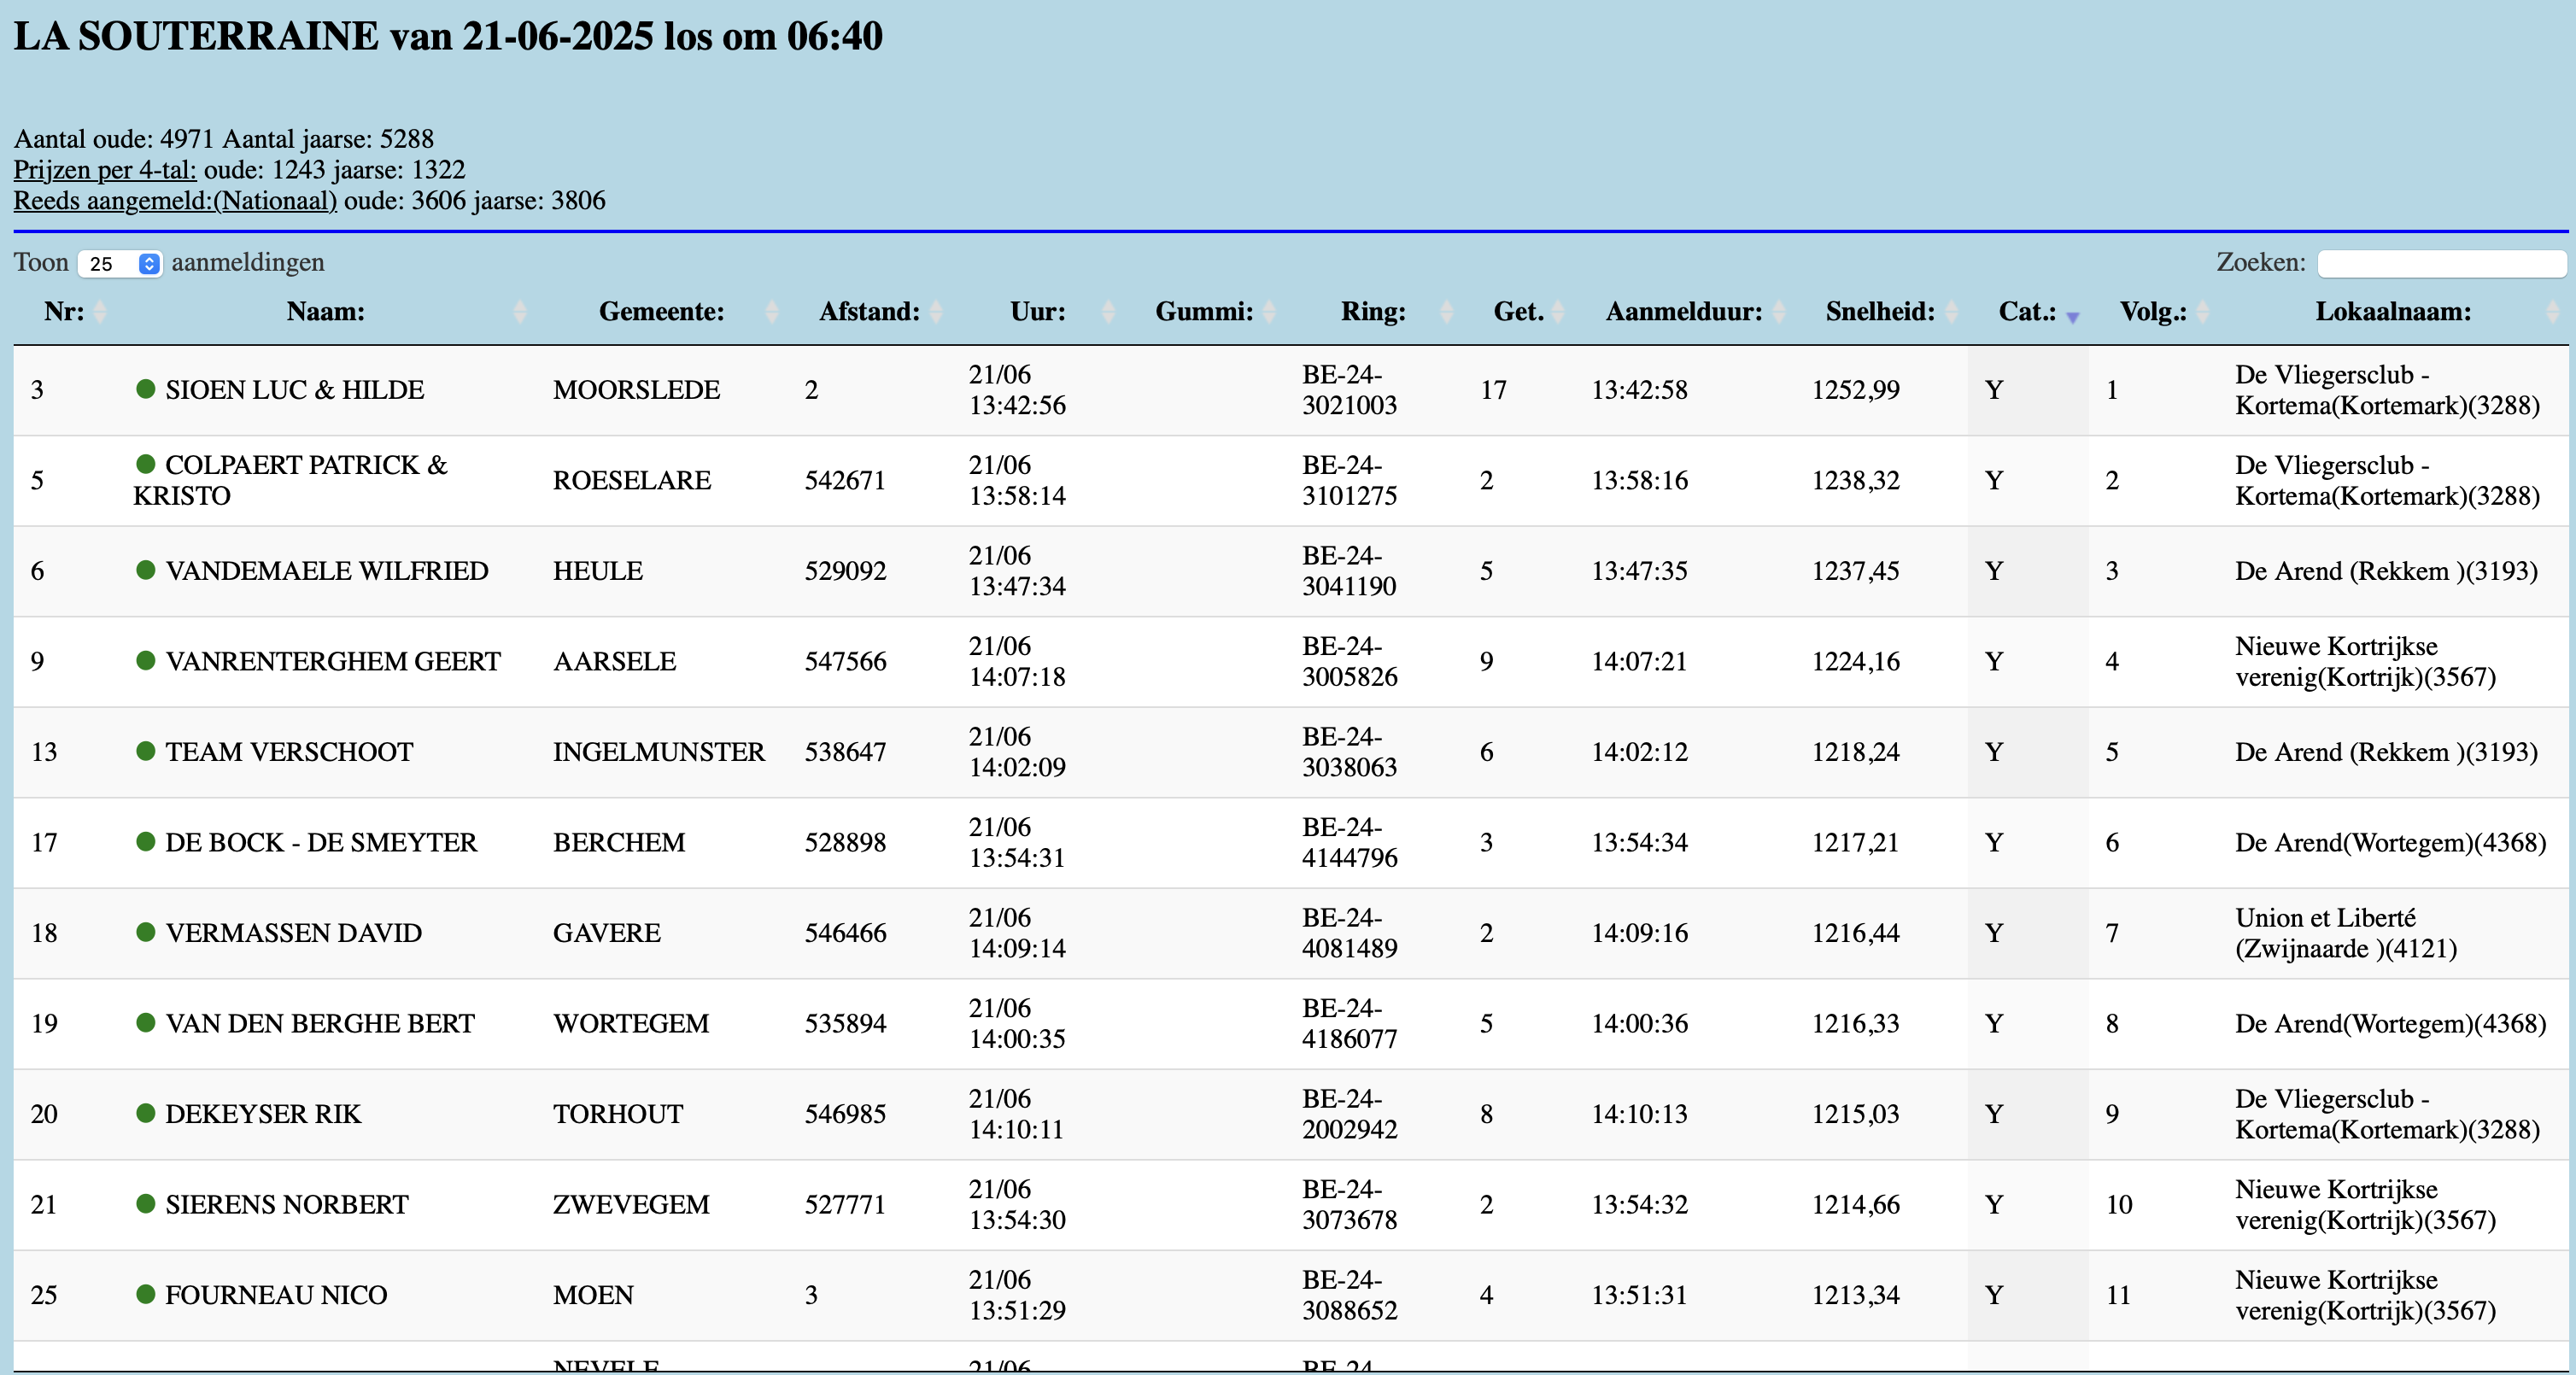Viewport: 2576px width, 1375px height.
Task: Sort table by Snelheid column
Action: click(1880, 312)
